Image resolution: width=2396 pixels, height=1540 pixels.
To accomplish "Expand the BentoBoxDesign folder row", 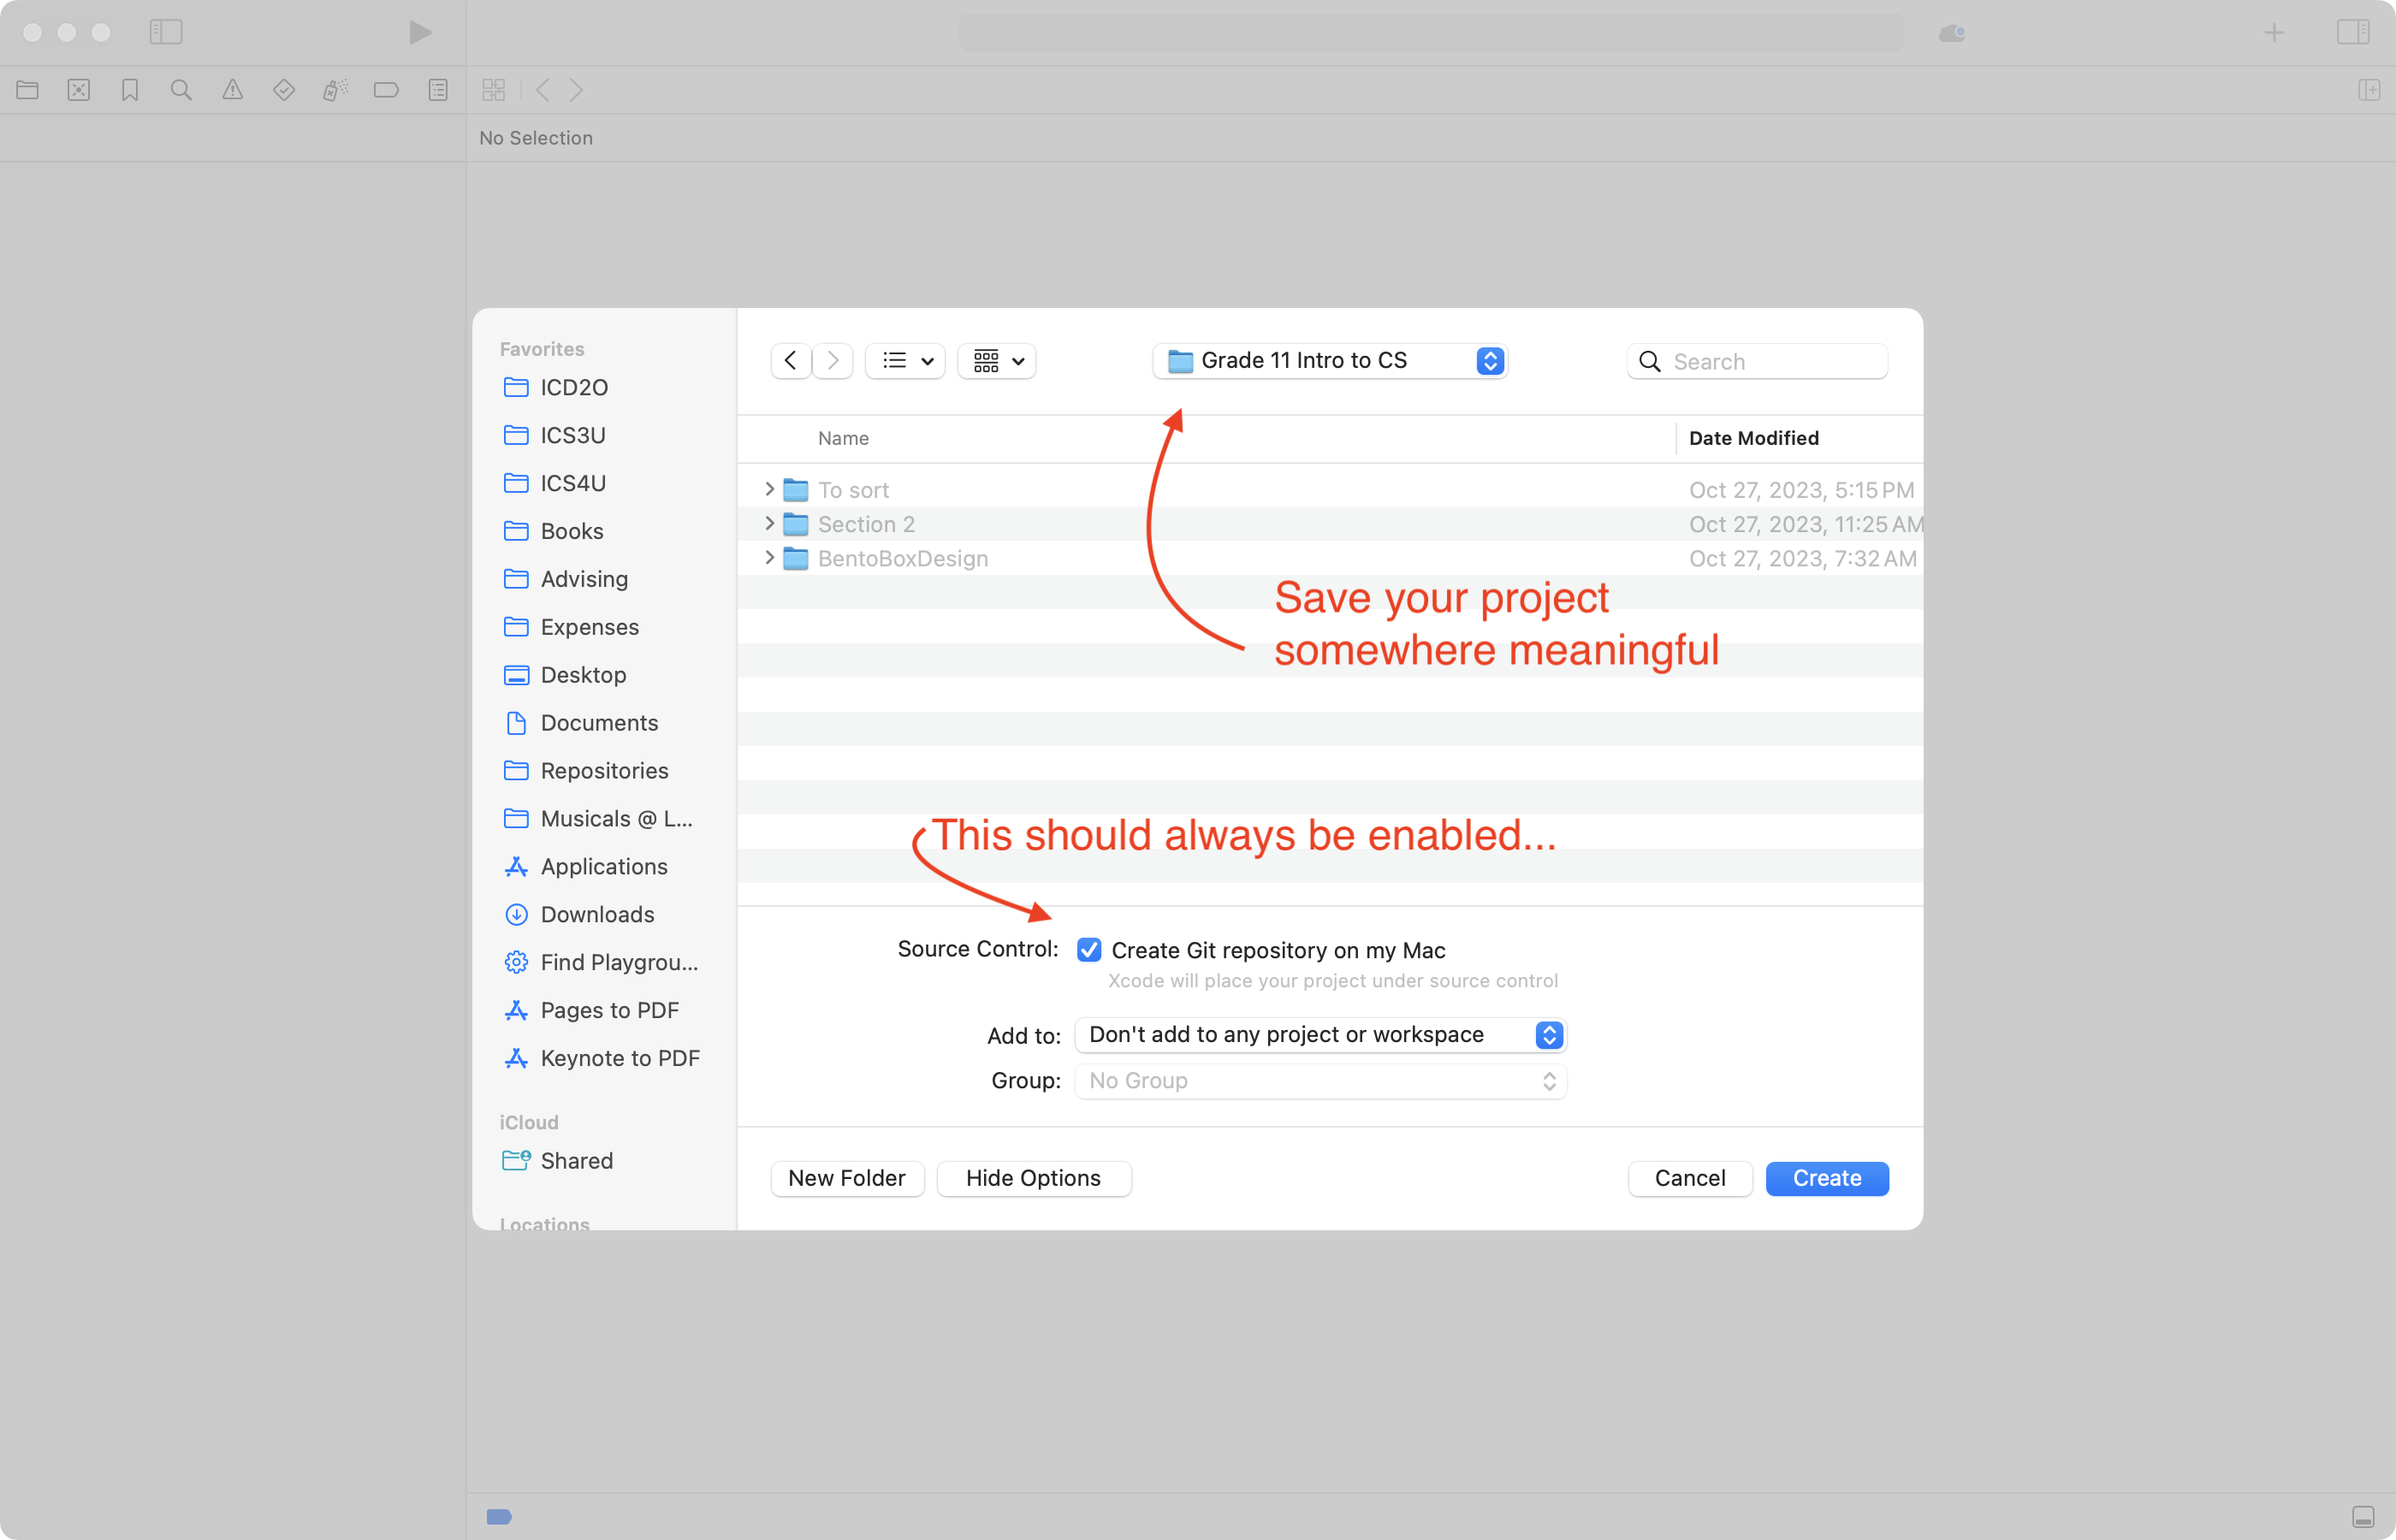I will [x=769, y=558].
